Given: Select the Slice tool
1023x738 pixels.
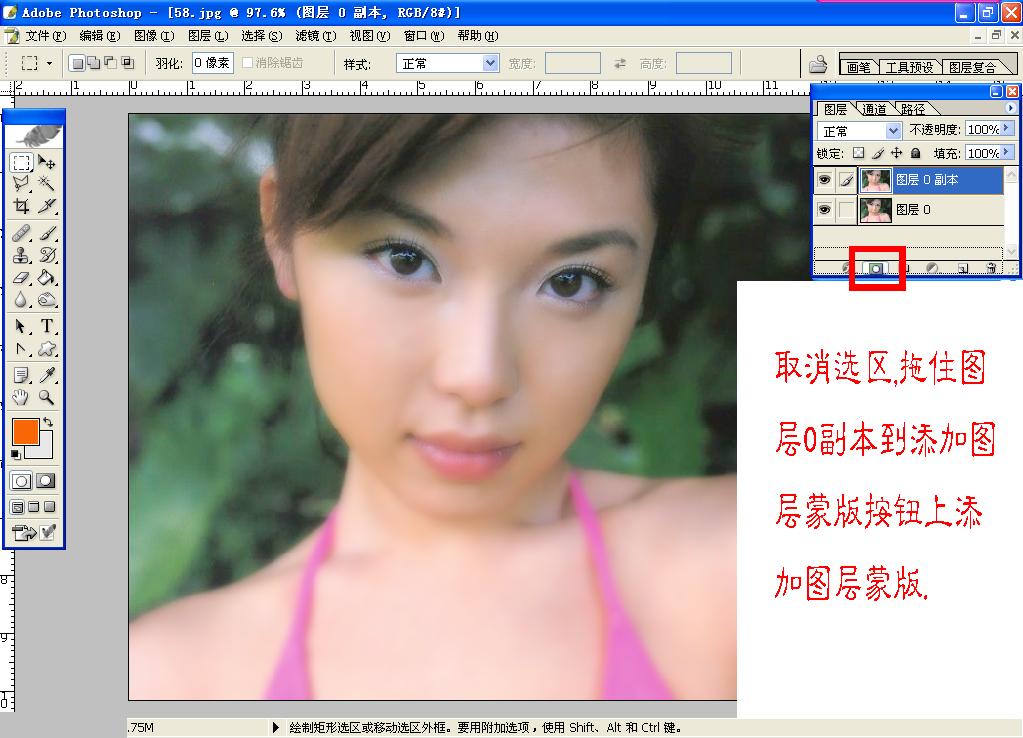Looking at the screenshot, I should pos(46,206).
